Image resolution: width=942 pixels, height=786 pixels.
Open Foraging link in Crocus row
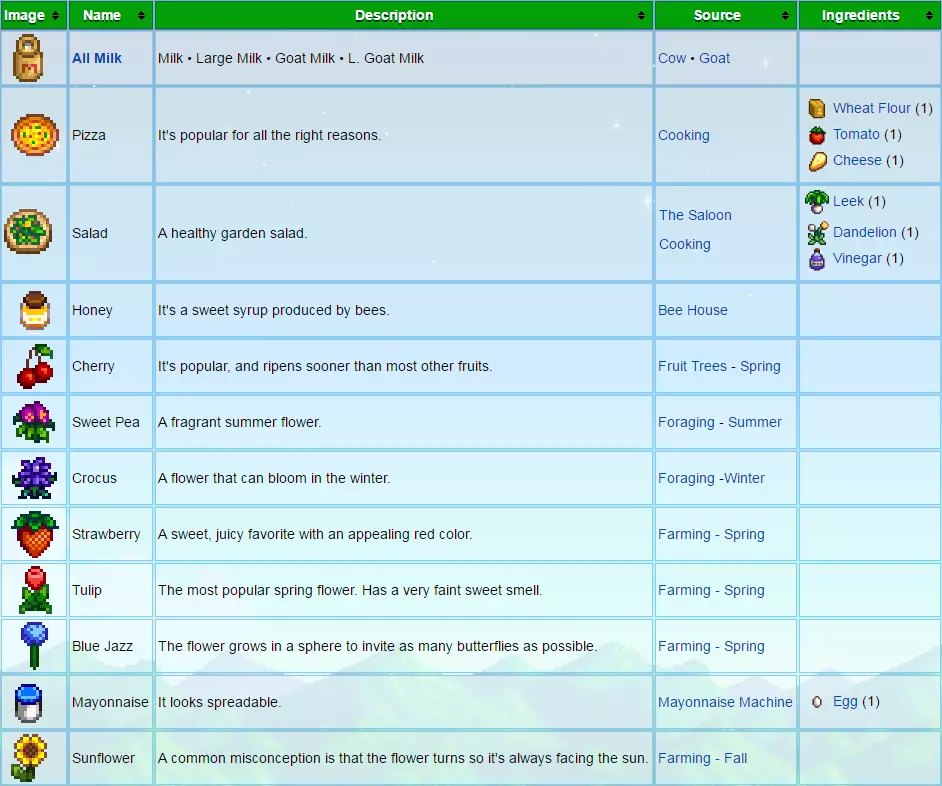[686, 478]
